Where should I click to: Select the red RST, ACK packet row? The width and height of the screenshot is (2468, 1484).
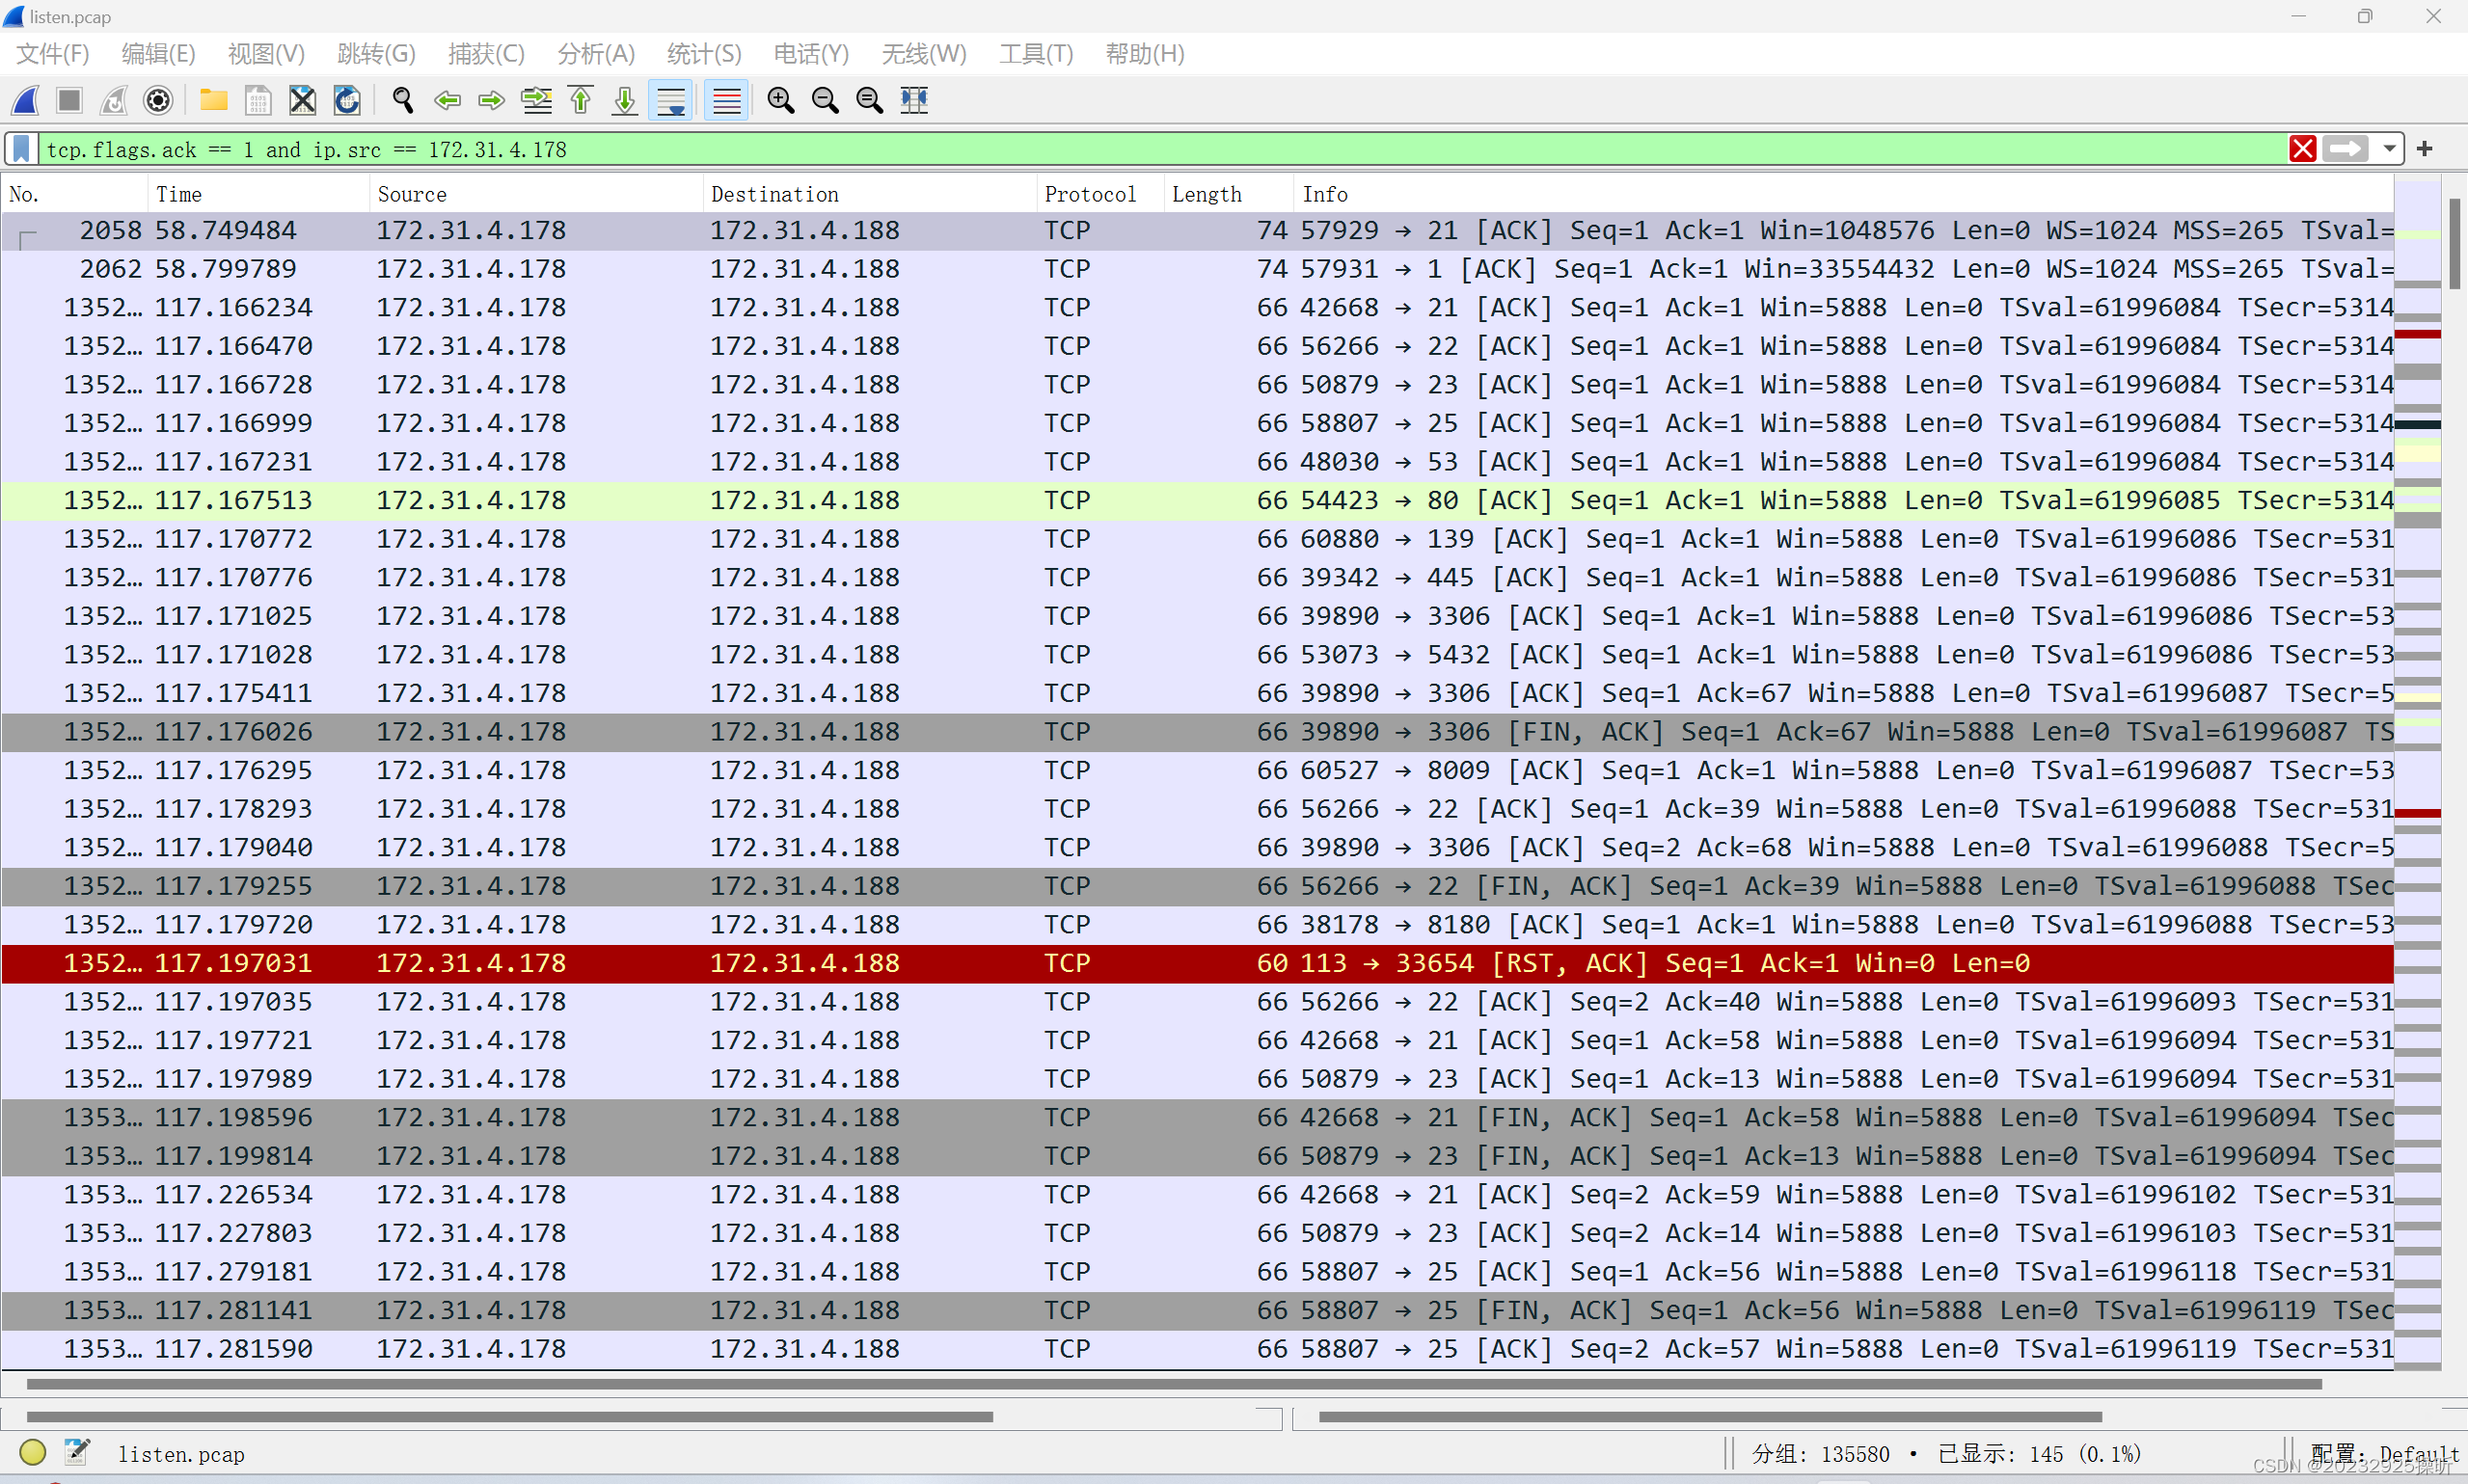(x=1198, y=963)
